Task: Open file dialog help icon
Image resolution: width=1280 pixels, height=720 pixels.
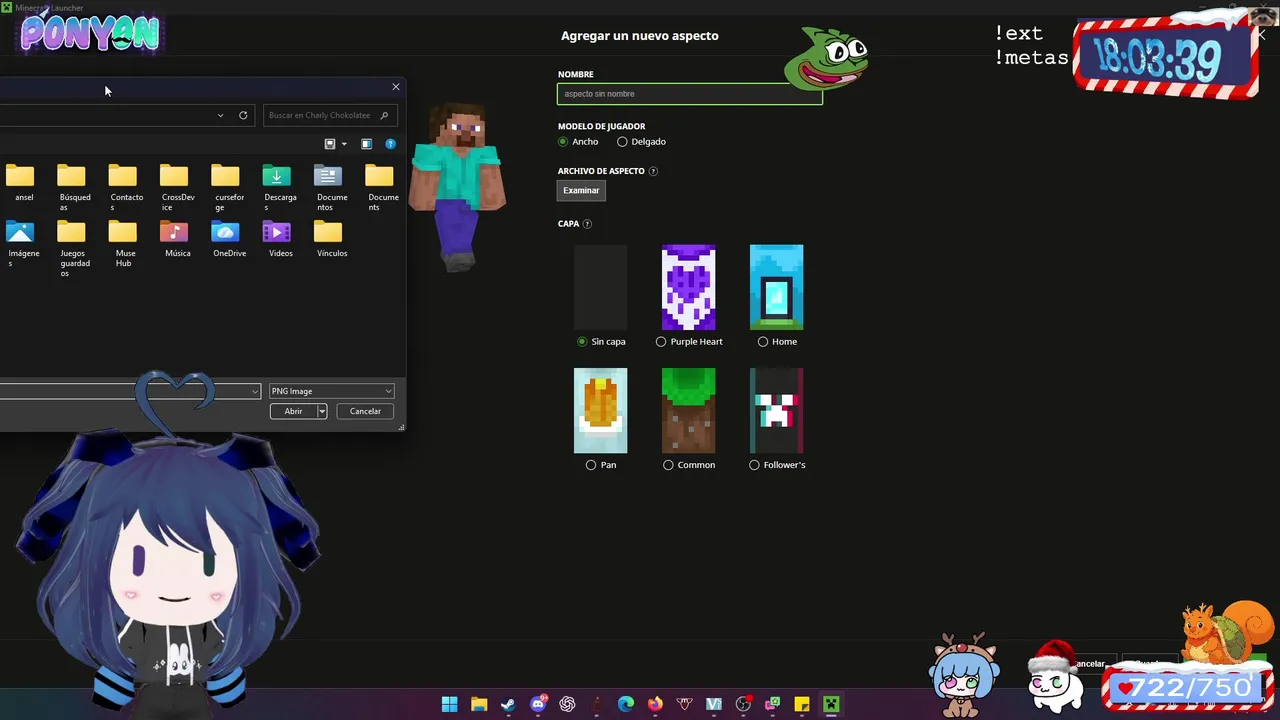Action: (x=391, y=144)
